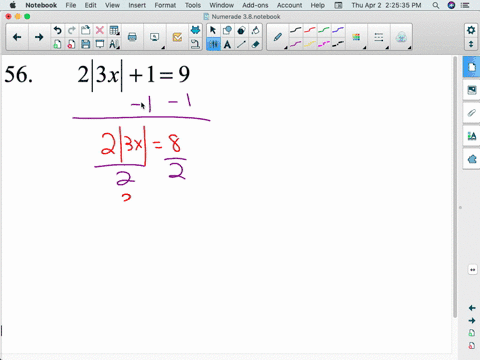This screenshot has height=360, width=480.
Task: Click the red X Delete icon
Action: coord(99,30)
